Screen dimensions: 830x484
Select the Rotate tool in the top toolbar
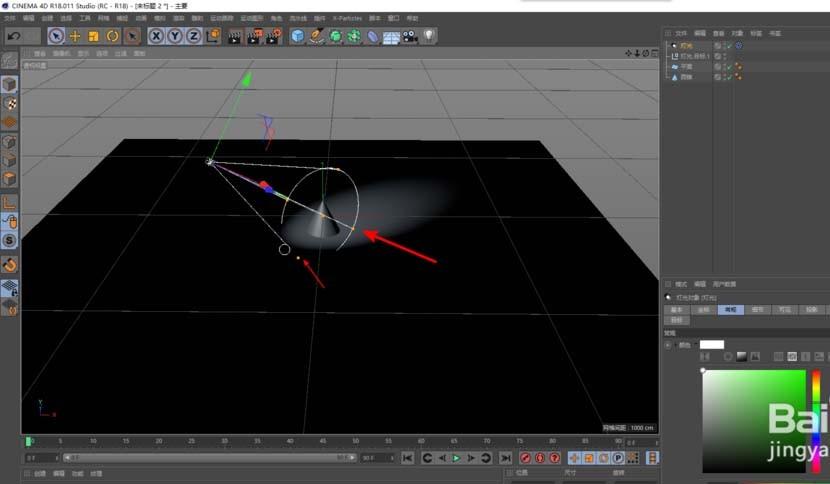(112, 36)
